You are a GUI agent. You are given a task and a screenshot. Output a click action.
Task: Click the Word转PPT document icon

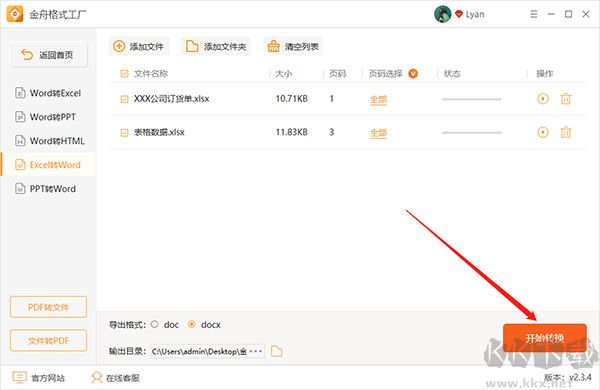[20, 117]
